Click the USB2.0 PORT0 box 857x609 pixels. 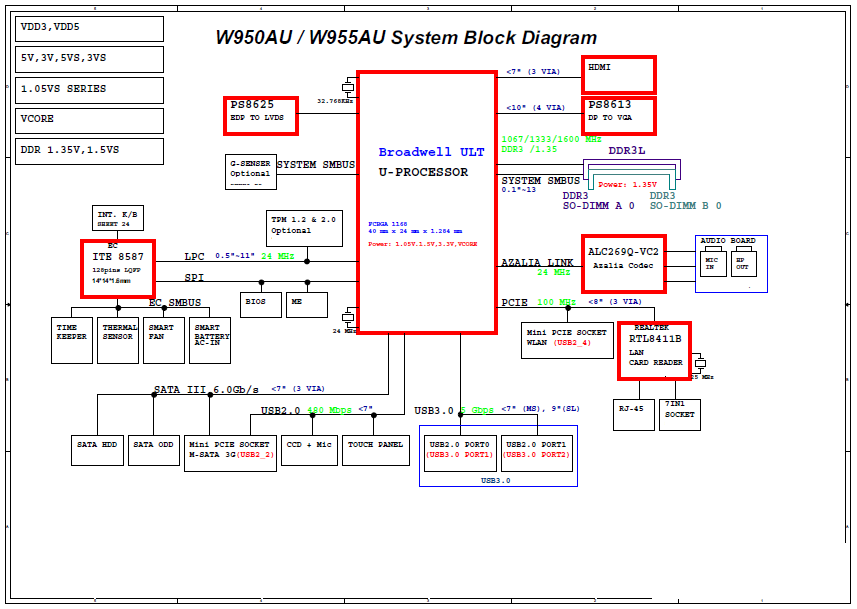tap(460, 453)
